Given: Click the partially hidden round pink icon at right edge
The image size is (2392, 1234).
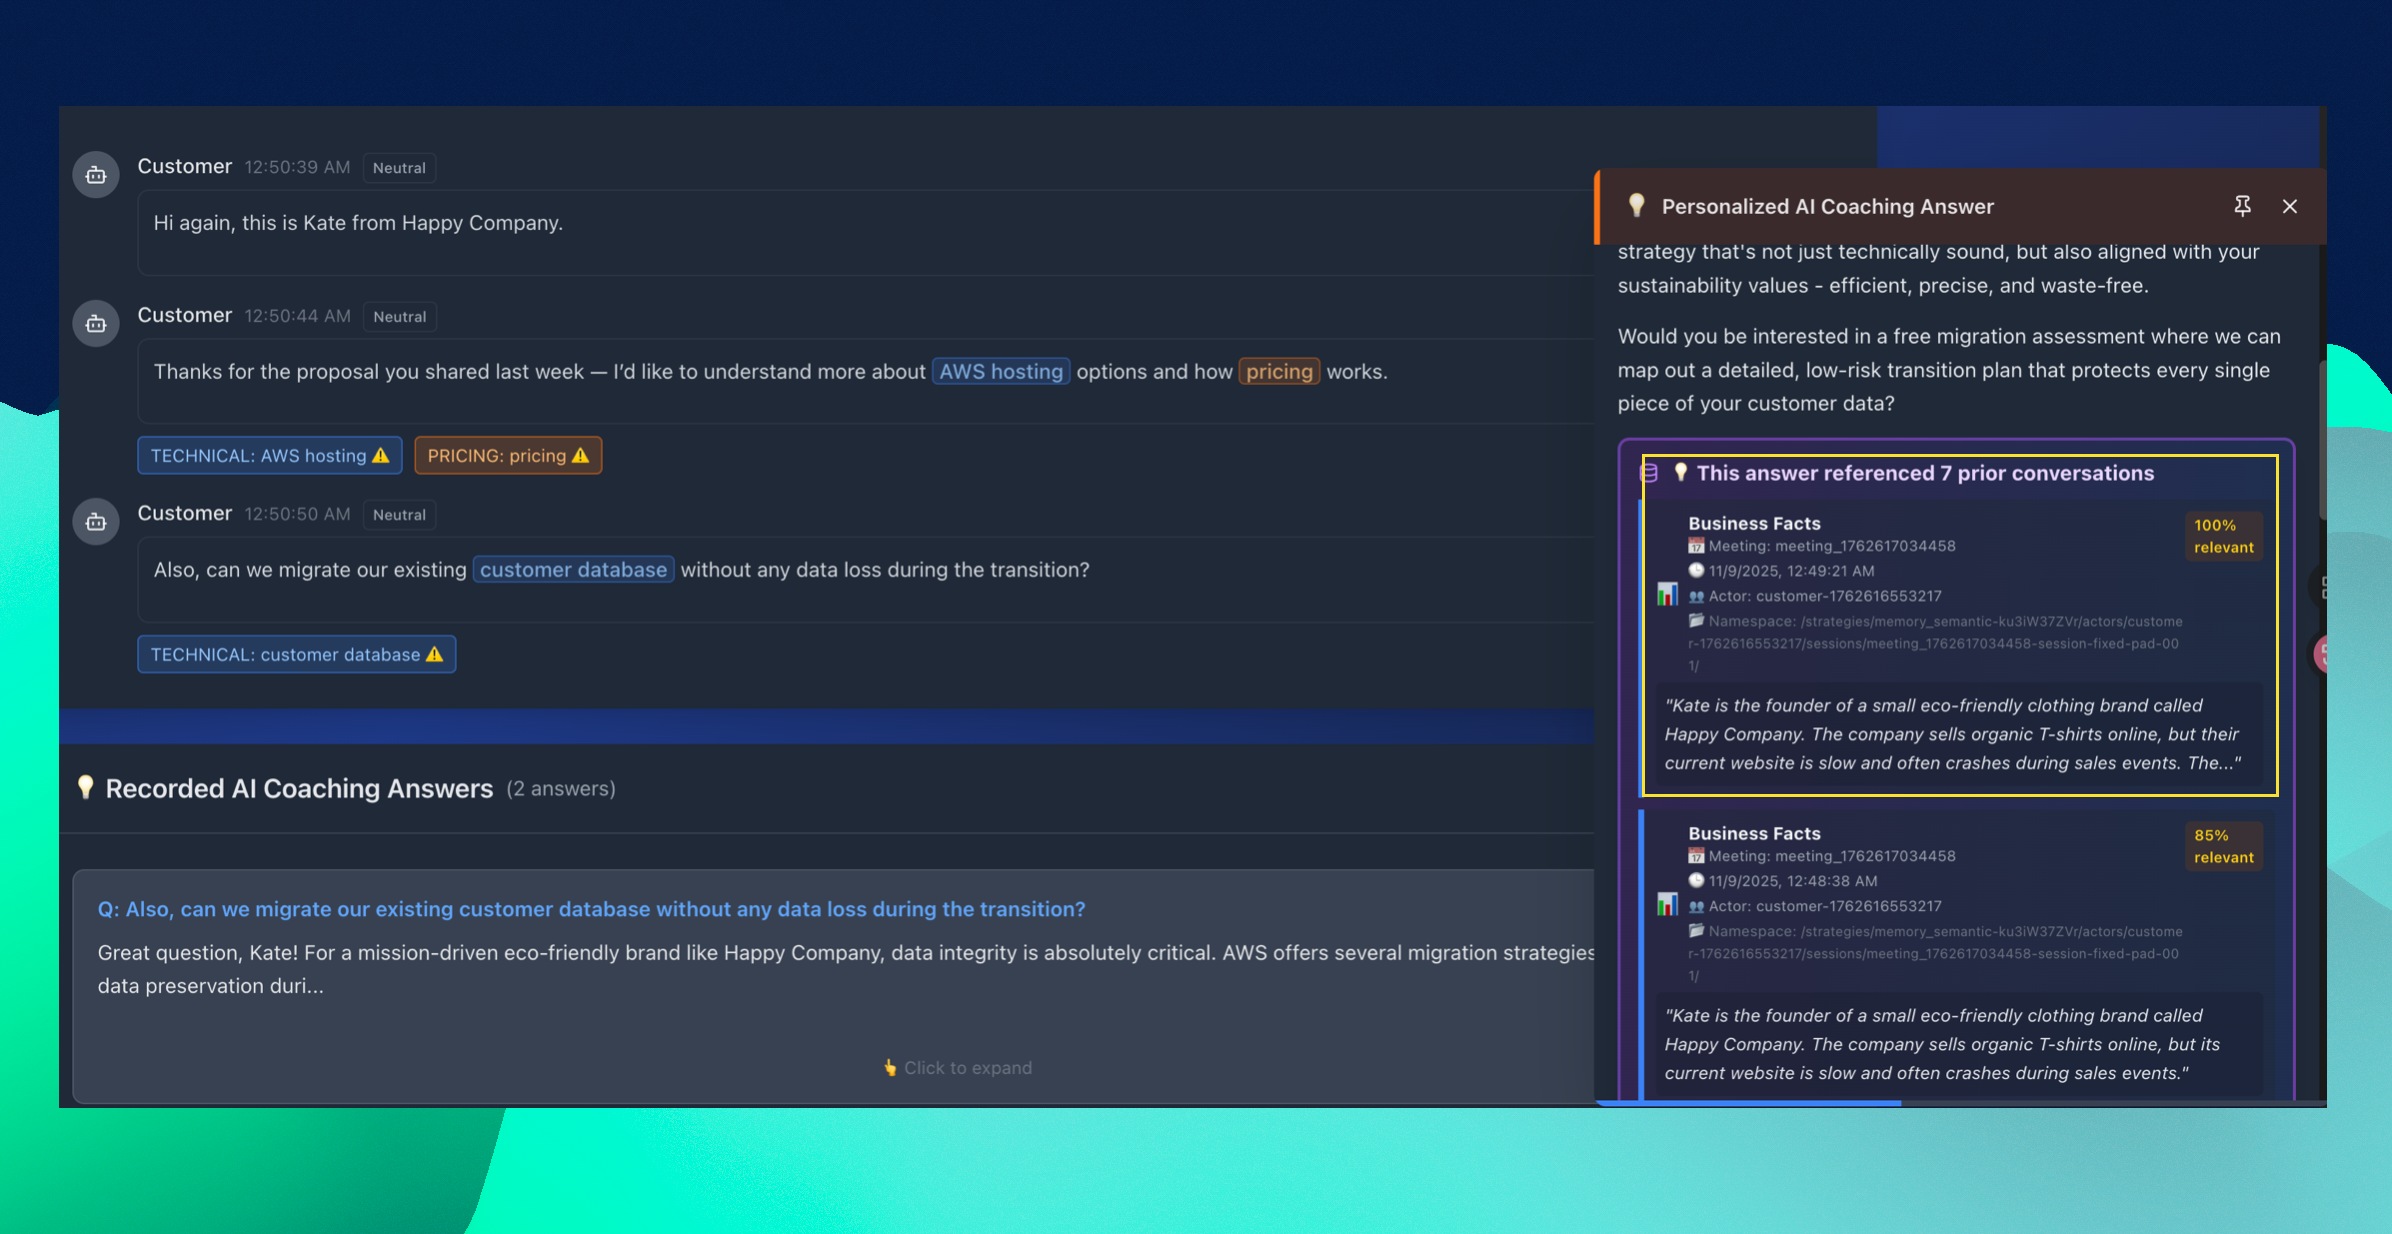Looking at the screenshot, I should tap(2321, 654).
